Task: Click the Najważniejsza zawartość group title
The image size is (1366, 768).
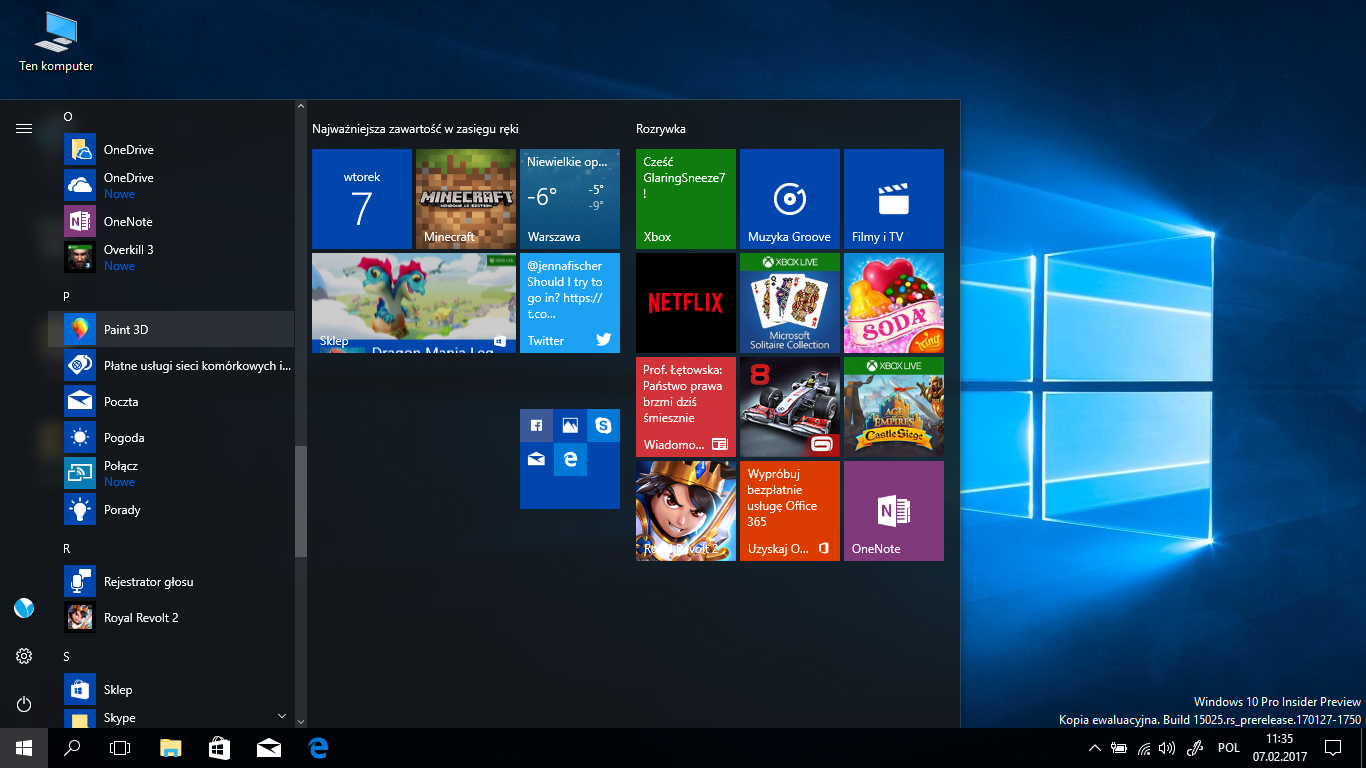Action: [x=415, y=129]
